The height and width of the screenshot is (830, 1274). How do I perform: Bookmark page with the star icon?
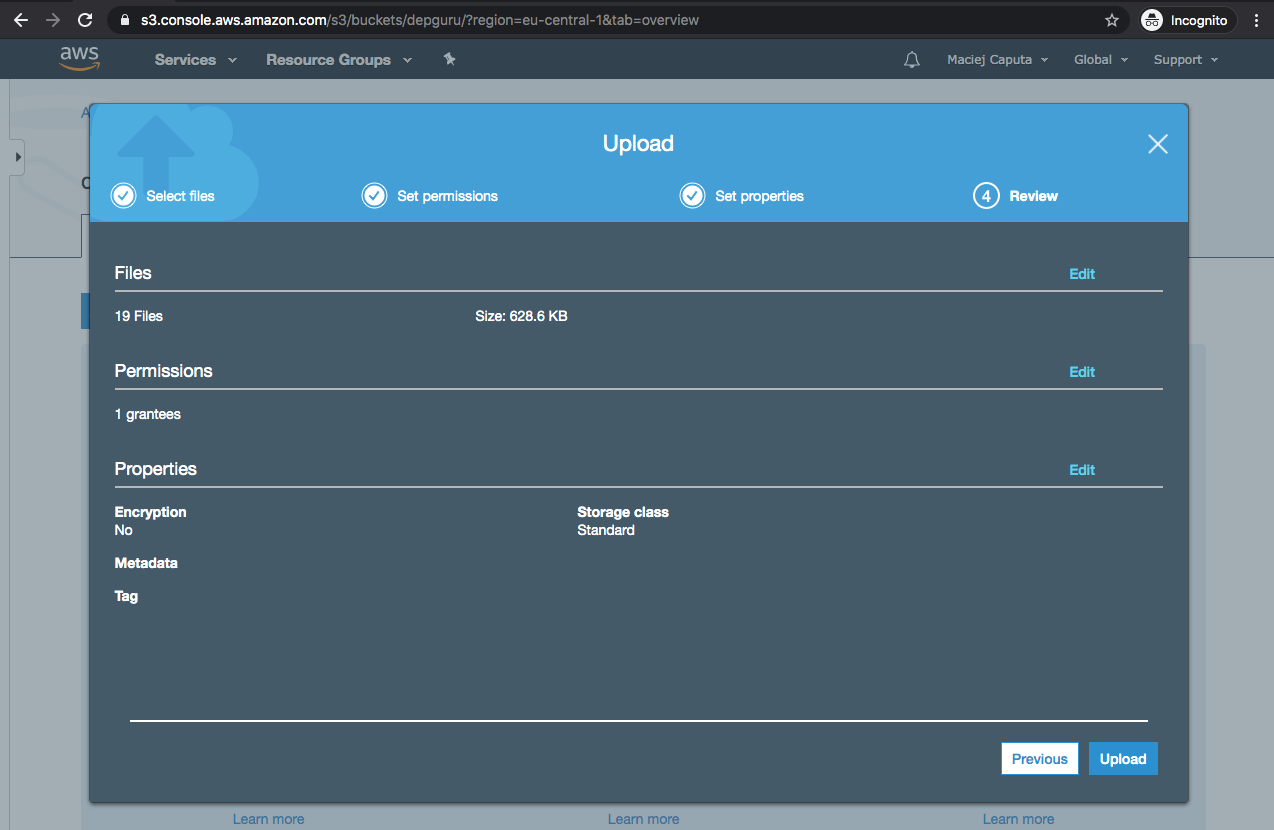point(1111,20)
